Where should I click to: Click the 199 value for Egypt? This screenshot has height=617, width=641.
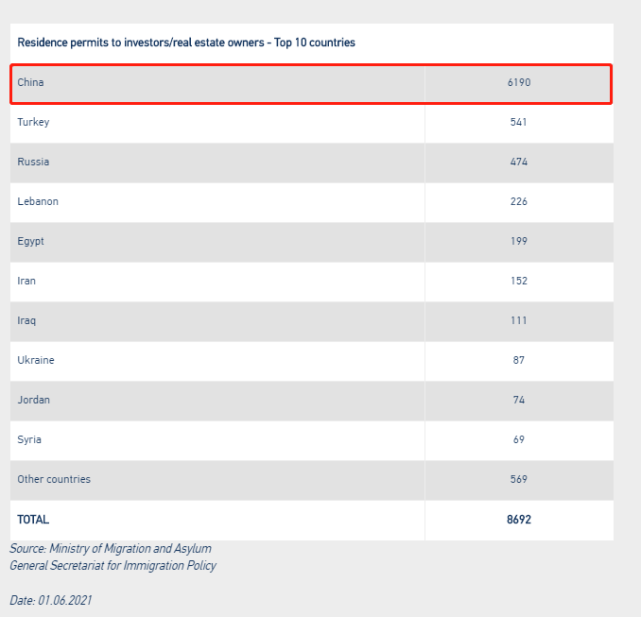(518, 241)
